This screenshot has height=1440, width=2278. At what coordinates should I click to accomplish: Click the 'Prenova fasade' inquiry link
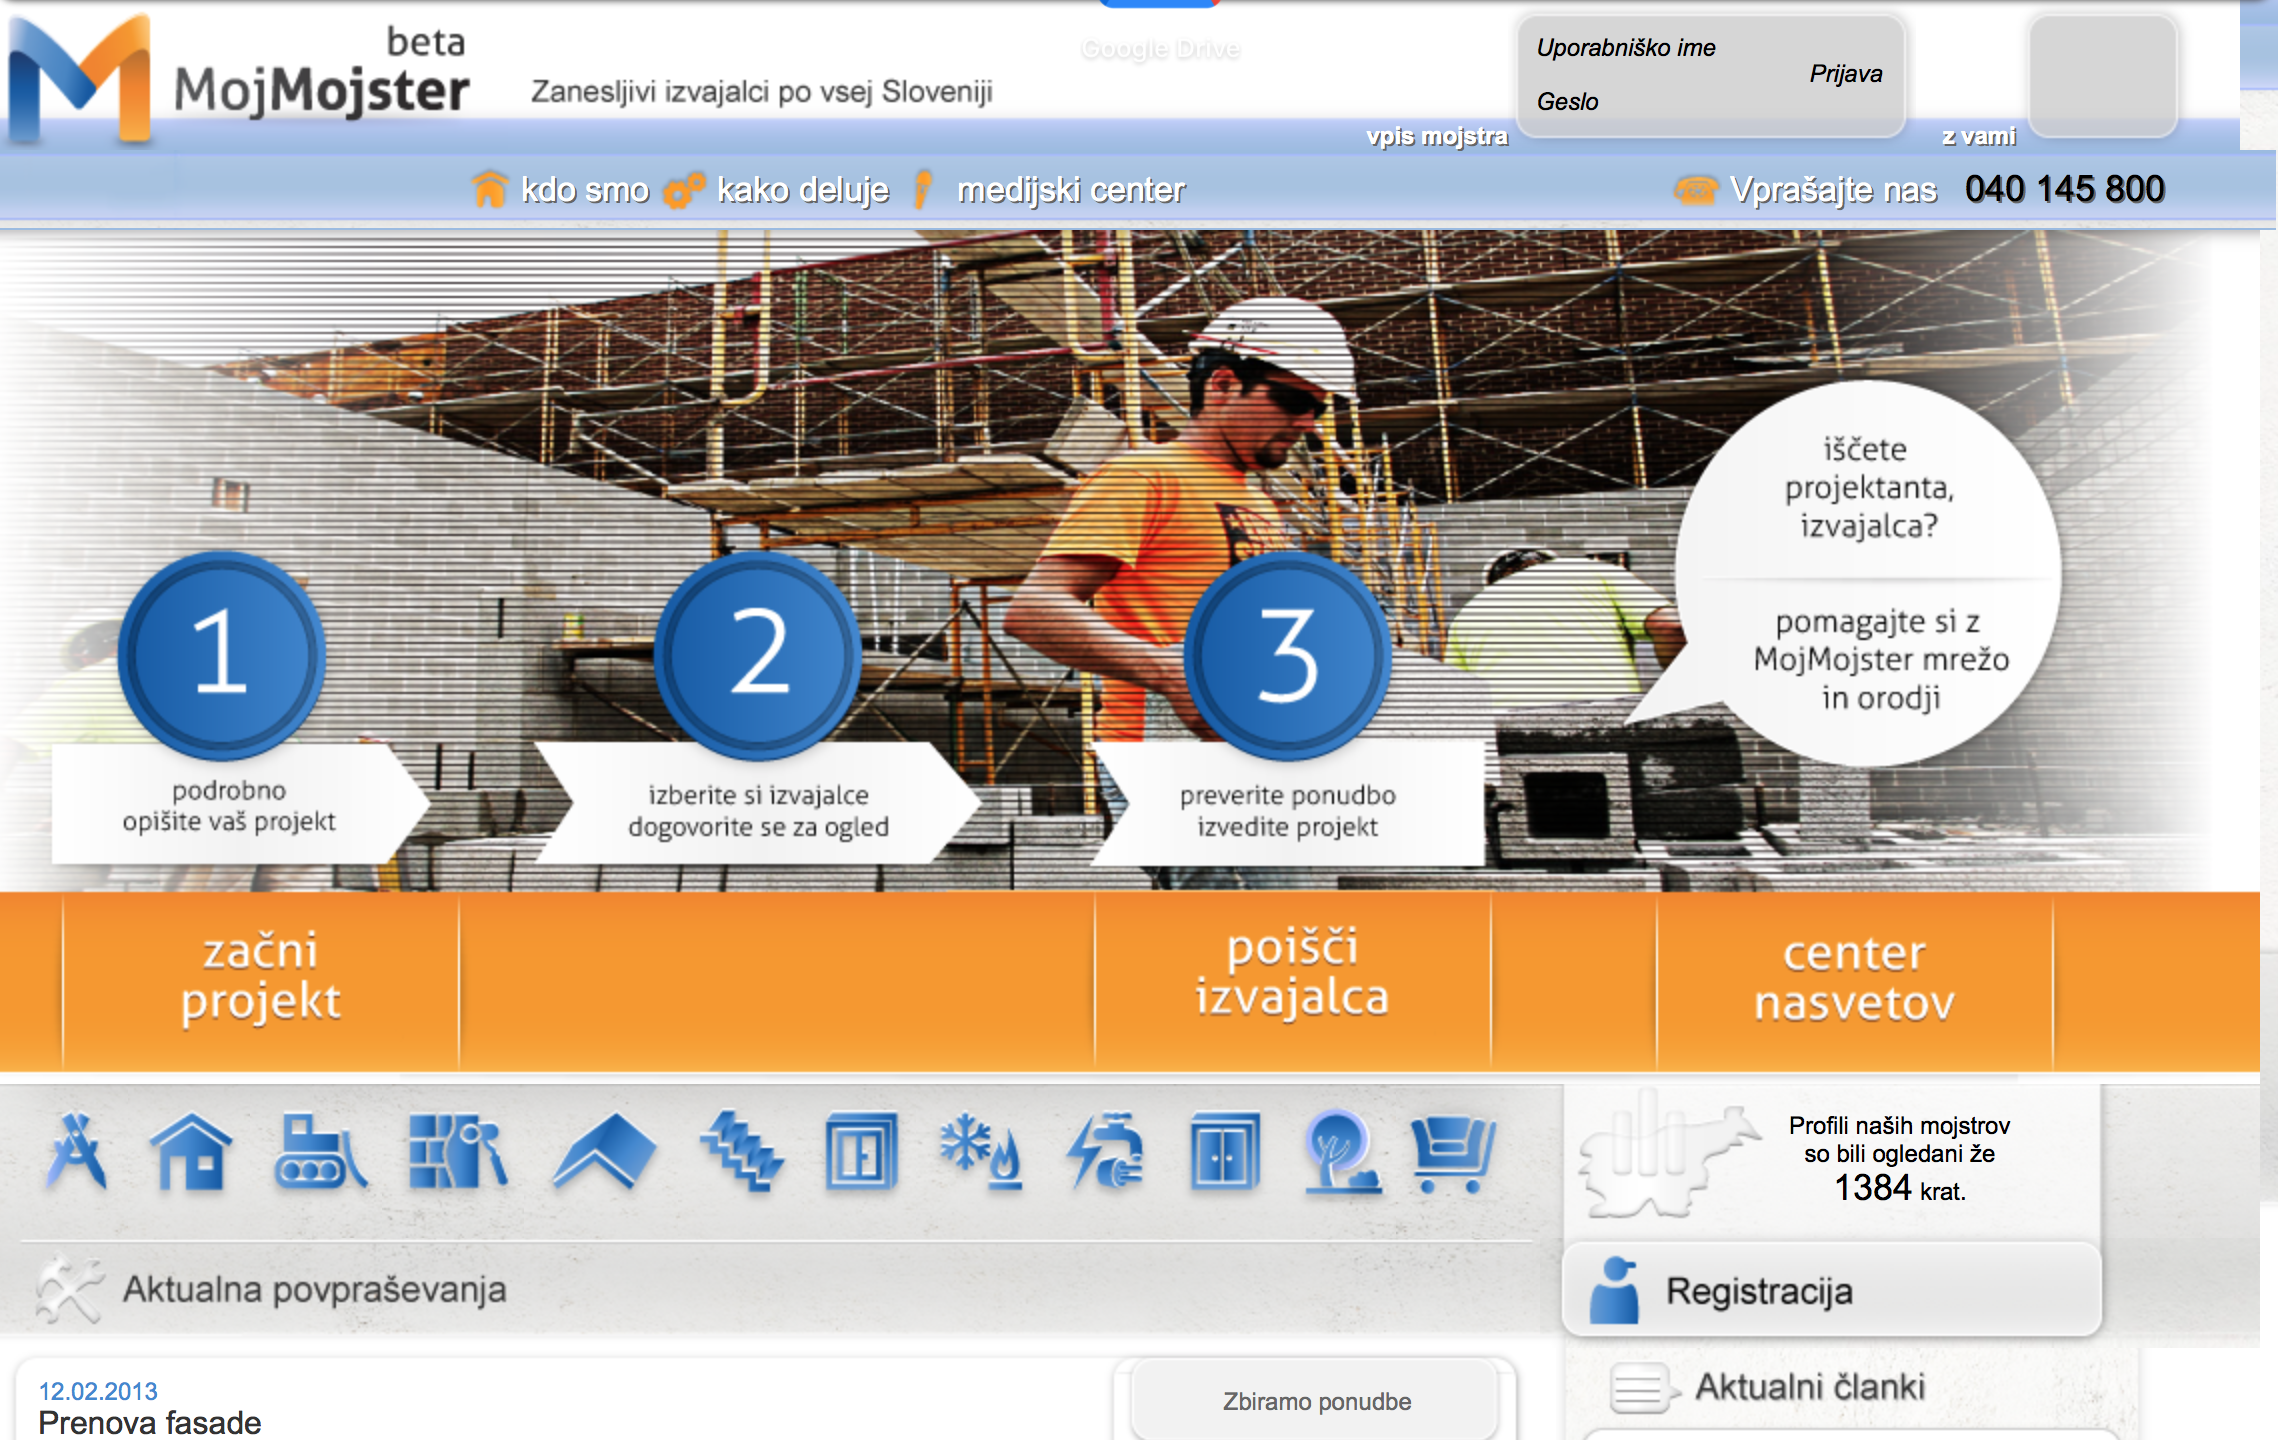pos(150,1422)
